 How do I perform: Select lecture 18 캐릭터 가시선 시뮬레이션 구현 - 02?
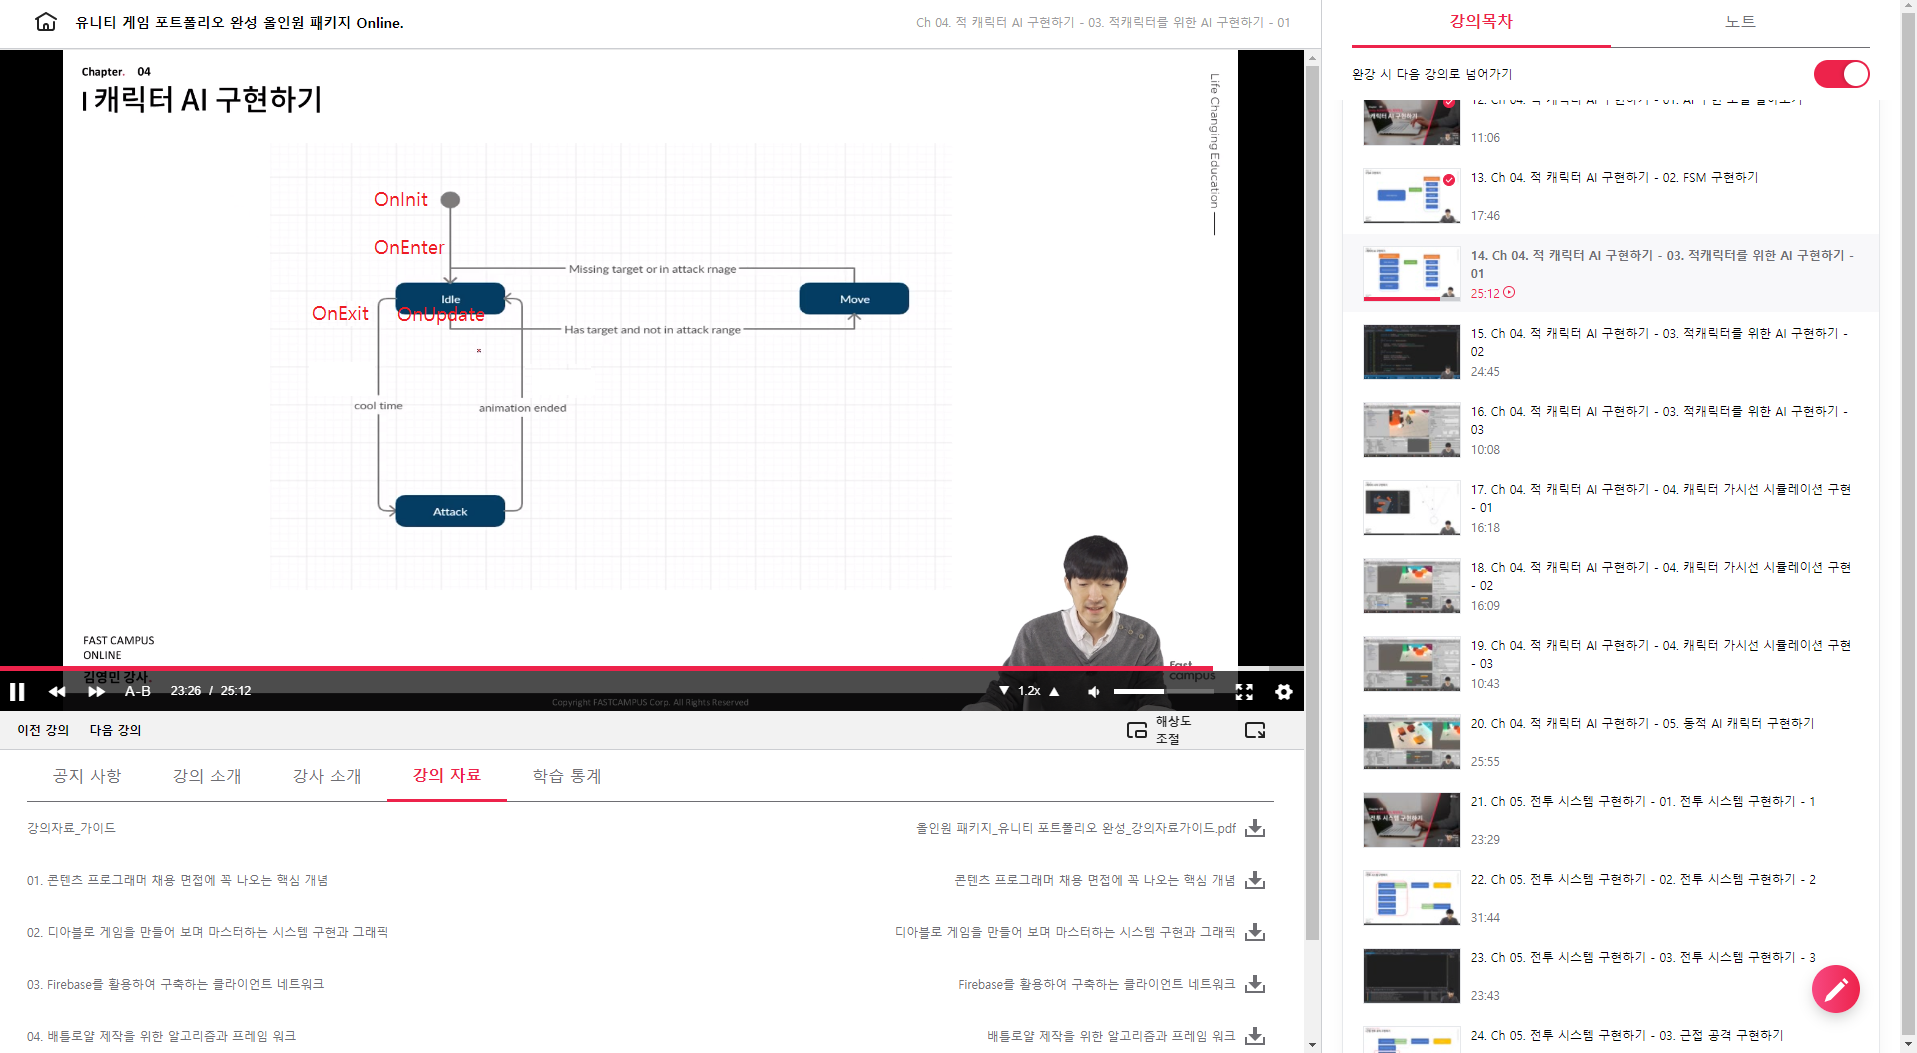pos(1611,586)
